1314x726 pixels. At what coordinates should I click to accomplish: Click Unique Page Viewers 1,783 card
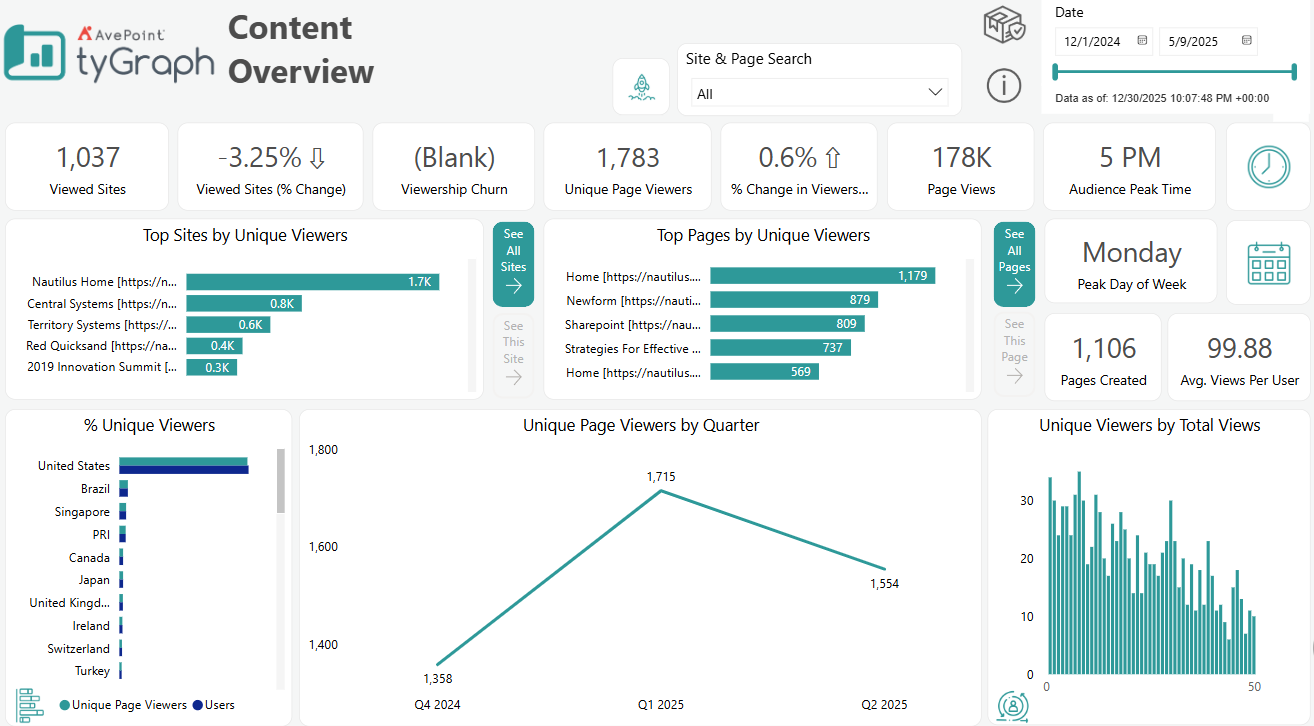click(628, 166)
